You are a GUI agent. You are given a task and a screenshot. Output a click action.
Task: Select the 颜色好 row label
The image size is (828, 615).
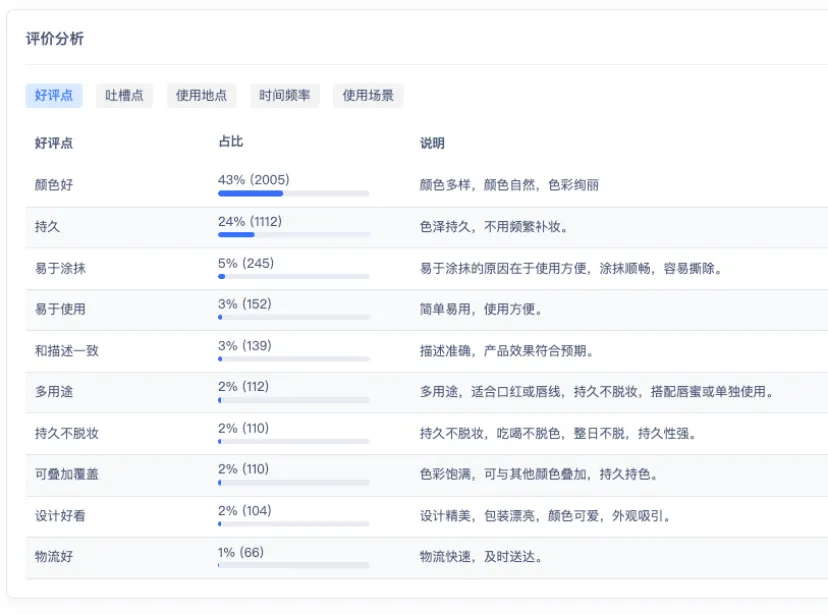54,185
